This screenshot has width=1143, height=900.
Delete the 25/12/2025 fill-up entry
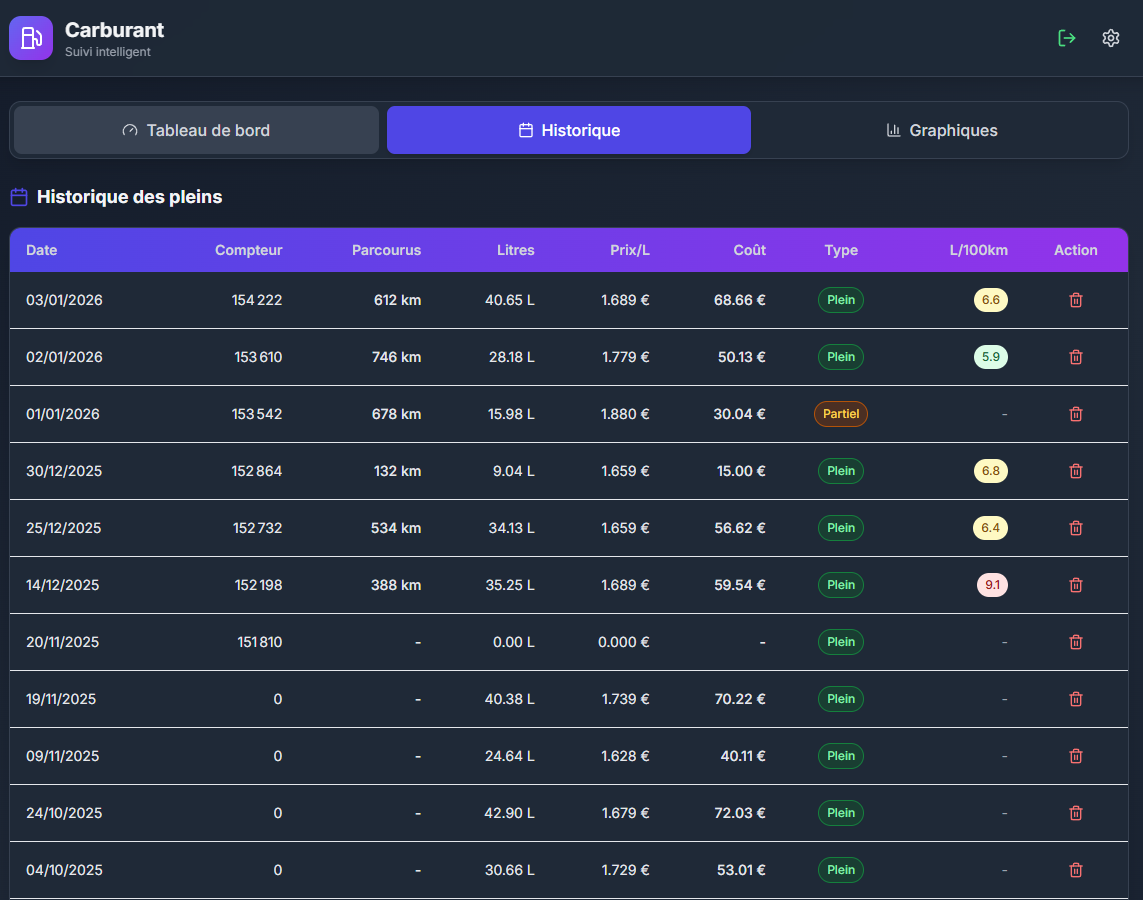click(1076, 528)
